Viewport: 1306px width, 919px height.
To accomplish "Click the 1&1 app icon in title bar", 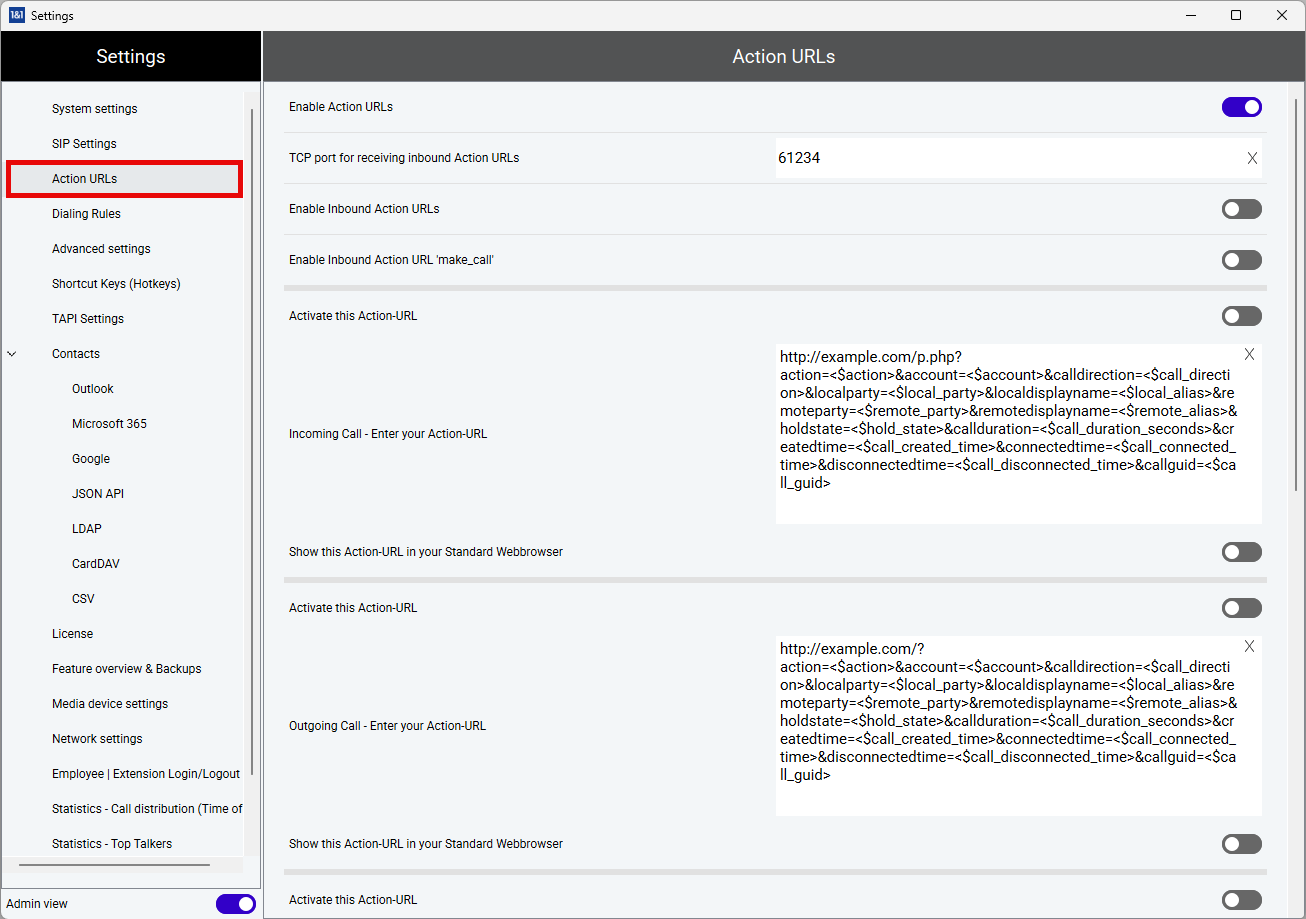I will (16, 15).
